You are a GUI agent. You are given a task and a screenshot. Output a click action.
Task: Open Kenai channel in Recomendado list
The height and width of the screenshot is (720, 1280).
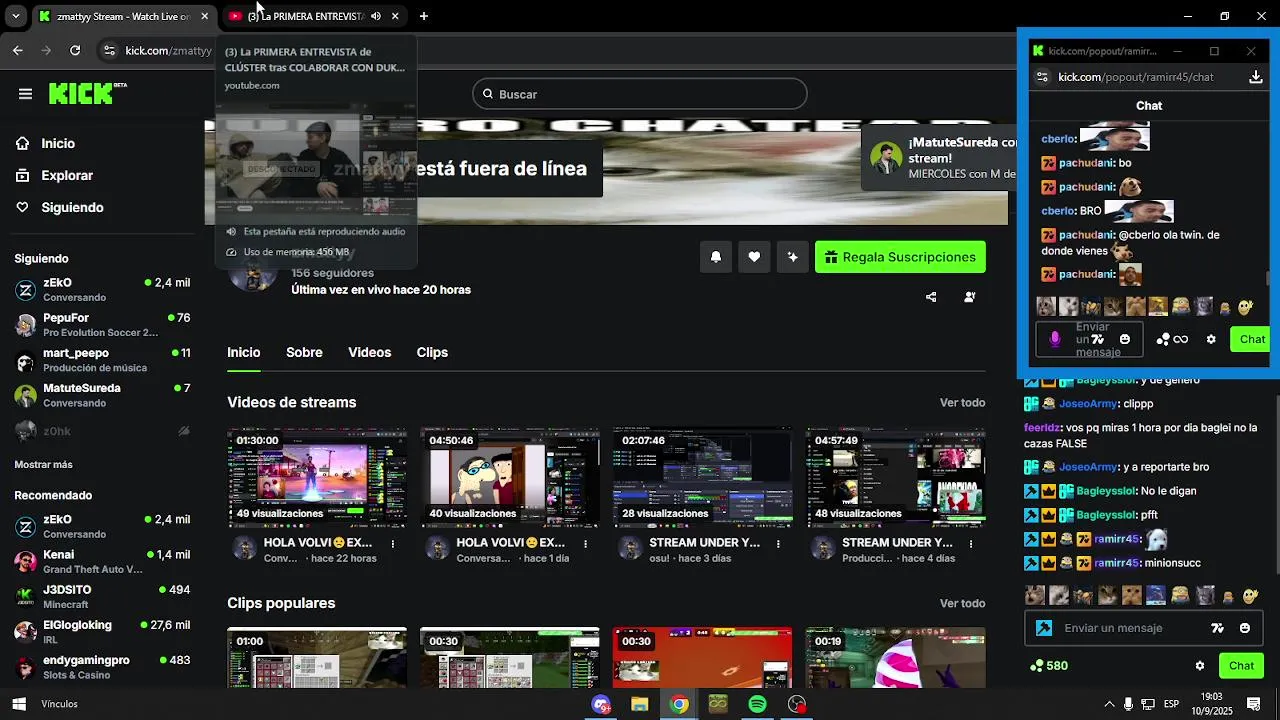coord(102,561)
